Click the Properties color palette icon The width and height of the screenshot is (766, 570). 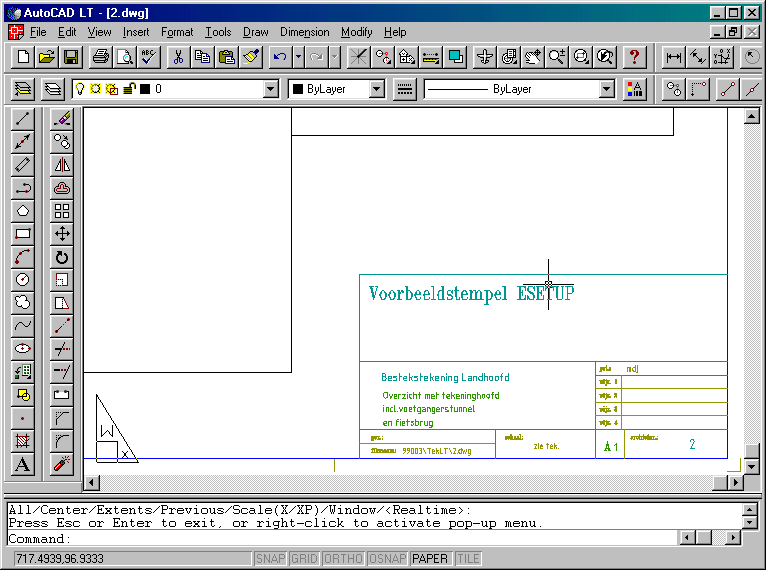(635, 89)
